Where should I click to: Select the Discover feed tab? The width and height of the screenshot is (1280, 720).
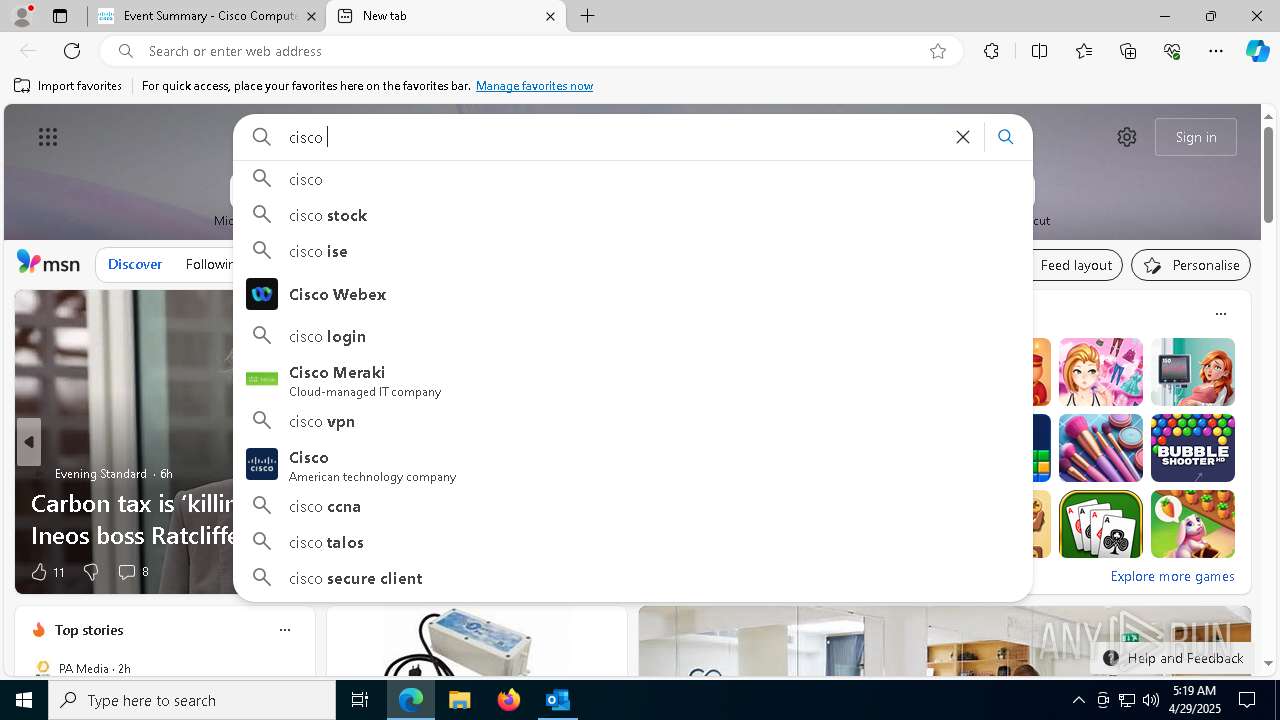pyautogui.click(x=135, y=265)
